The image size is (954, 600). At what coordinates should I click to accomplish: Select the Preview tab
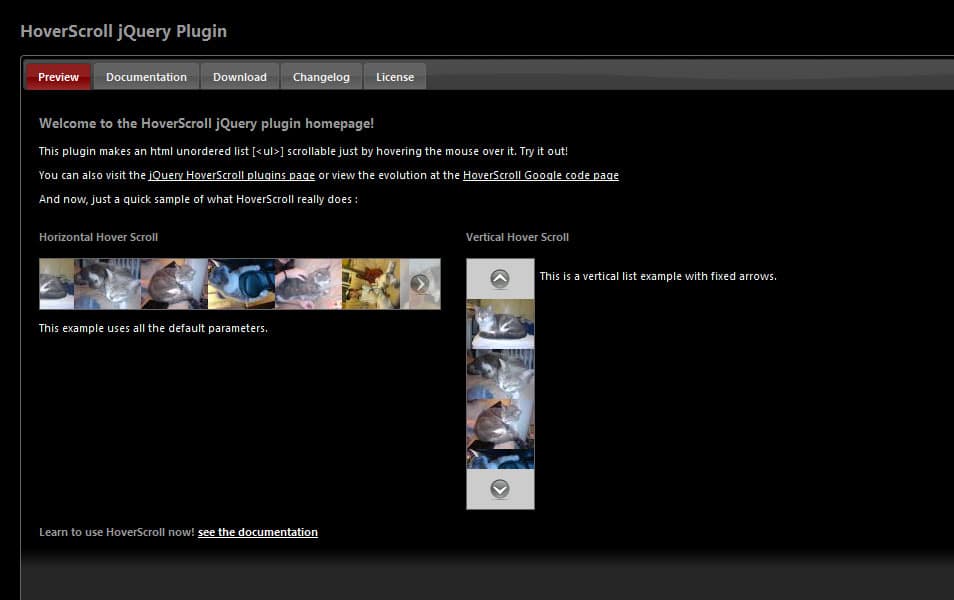(58, 76)
